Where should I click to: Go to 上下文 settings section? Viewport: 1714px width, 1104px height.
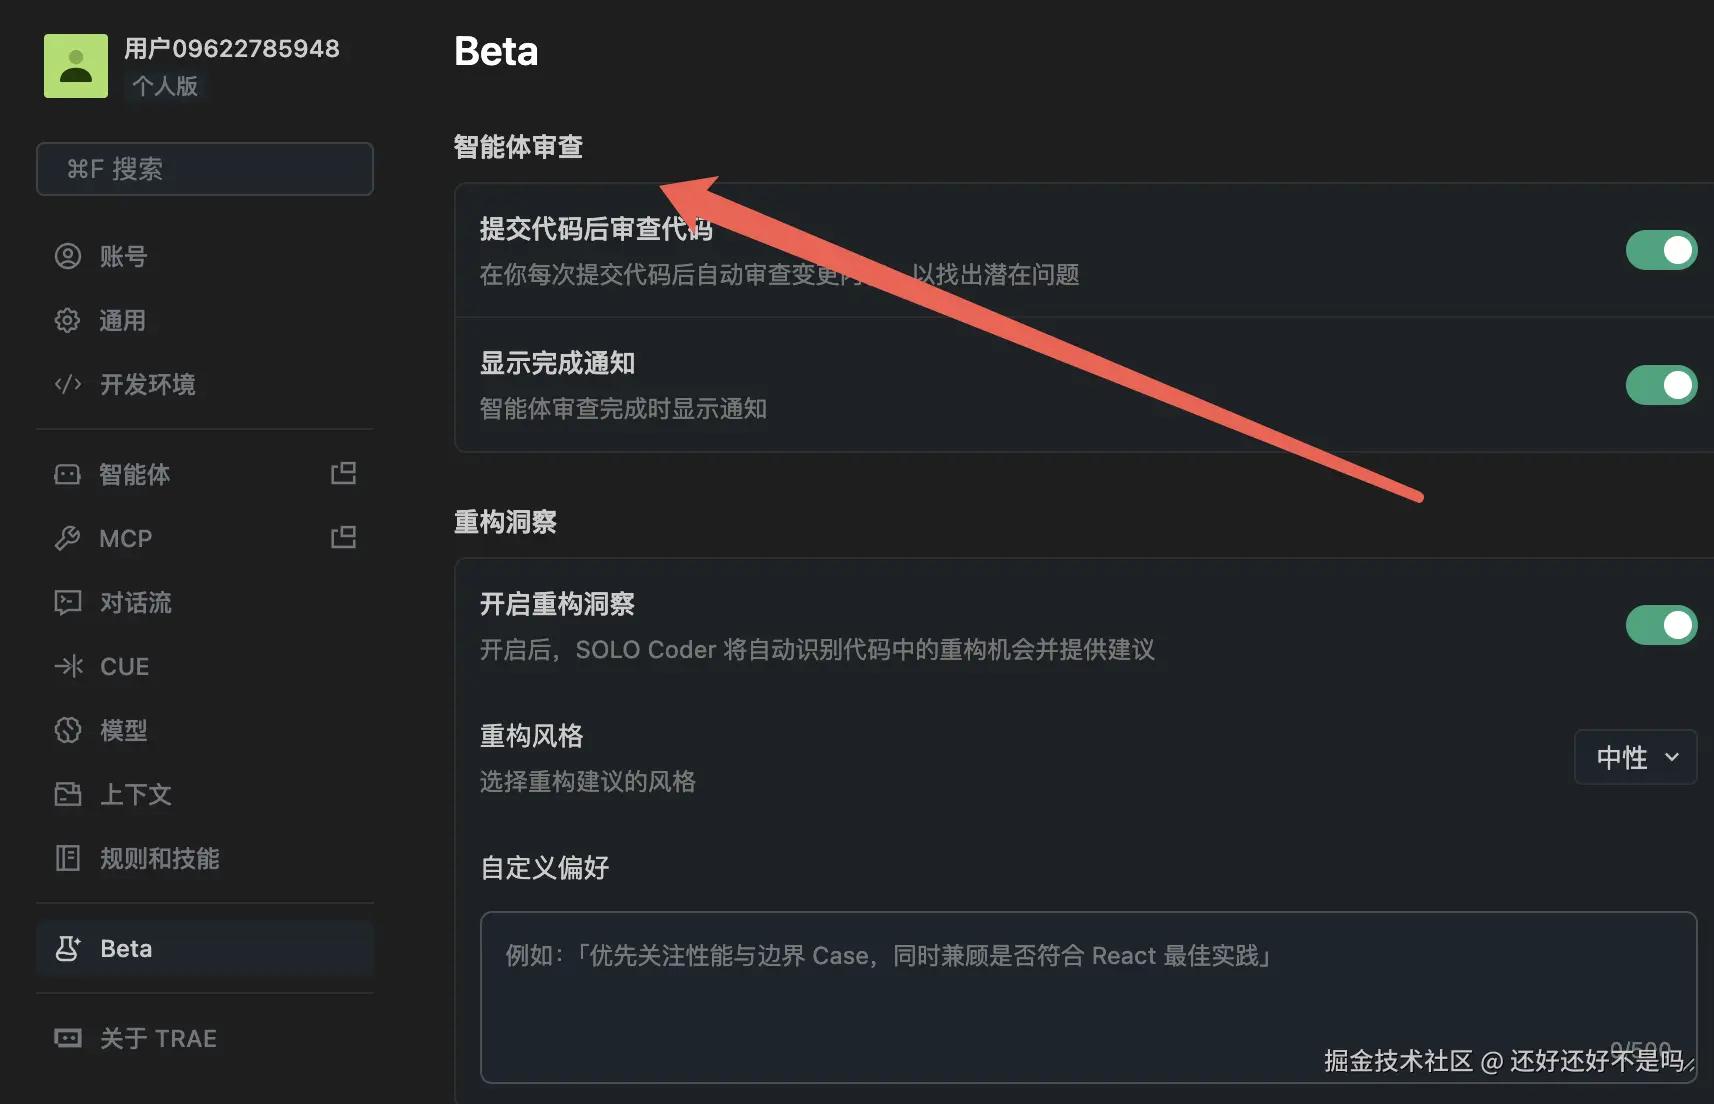coord(136,795)
